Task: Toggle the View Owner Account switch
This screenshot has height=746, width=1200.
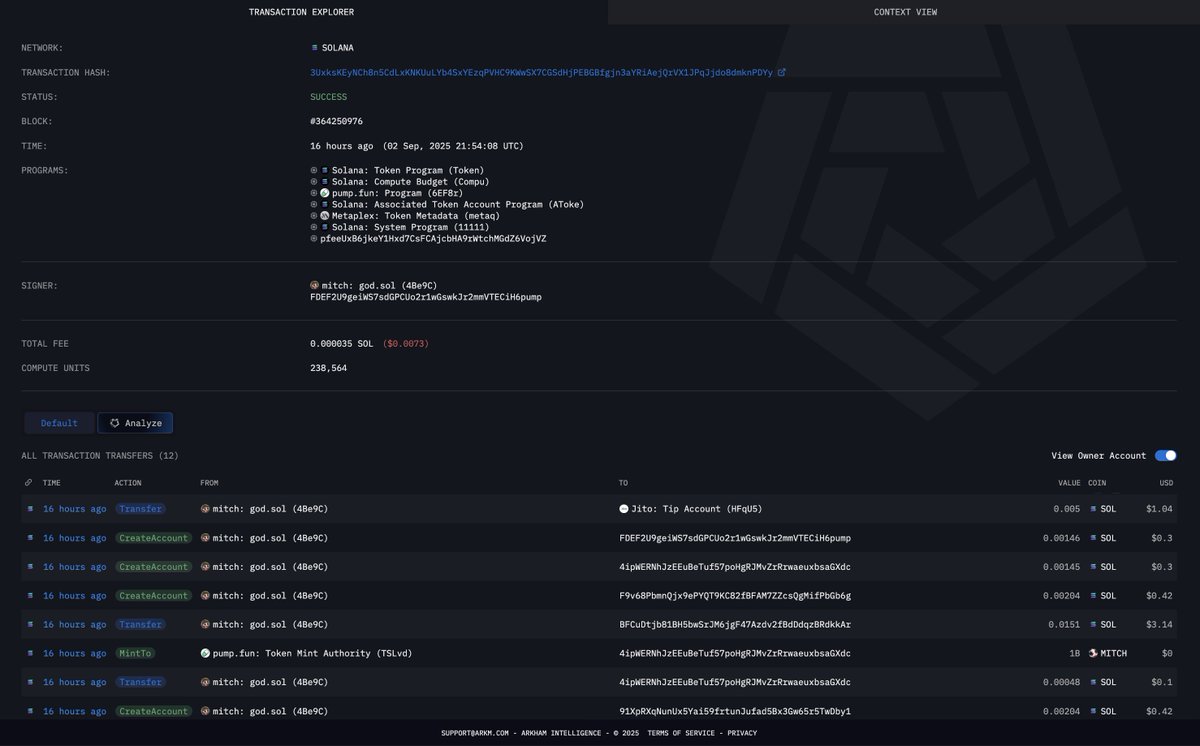Action: tap(1165, 456)
